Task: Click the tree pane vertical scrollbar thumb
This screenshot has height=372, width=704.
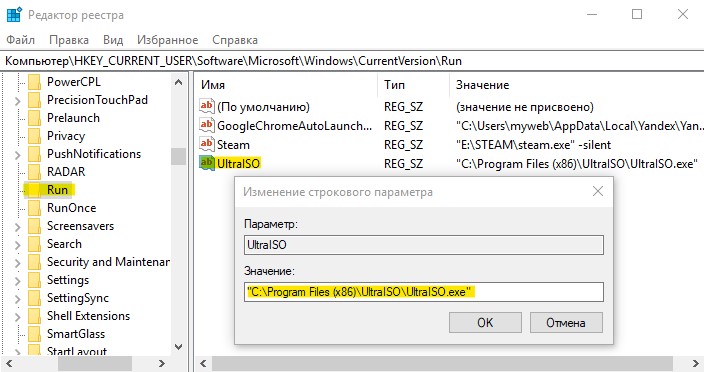Action: point(178,157)
